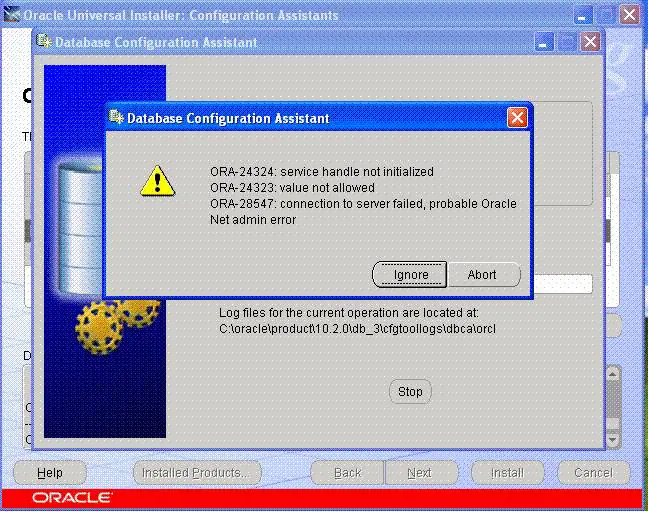Cancel the Oracle Universal Installer
648x512 pixels.
pyautogui.click(x=593, y=472)
